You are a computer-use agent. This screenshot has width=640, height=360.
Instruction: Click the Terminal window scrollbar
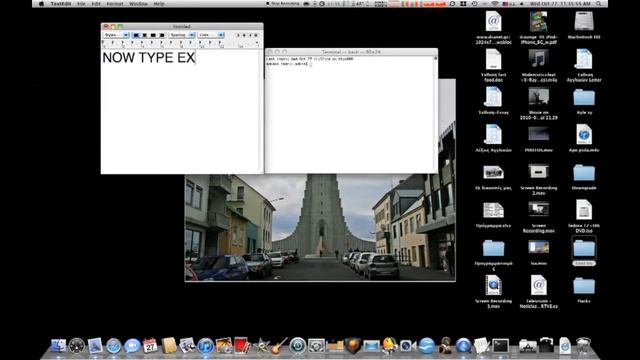[436, 114]
